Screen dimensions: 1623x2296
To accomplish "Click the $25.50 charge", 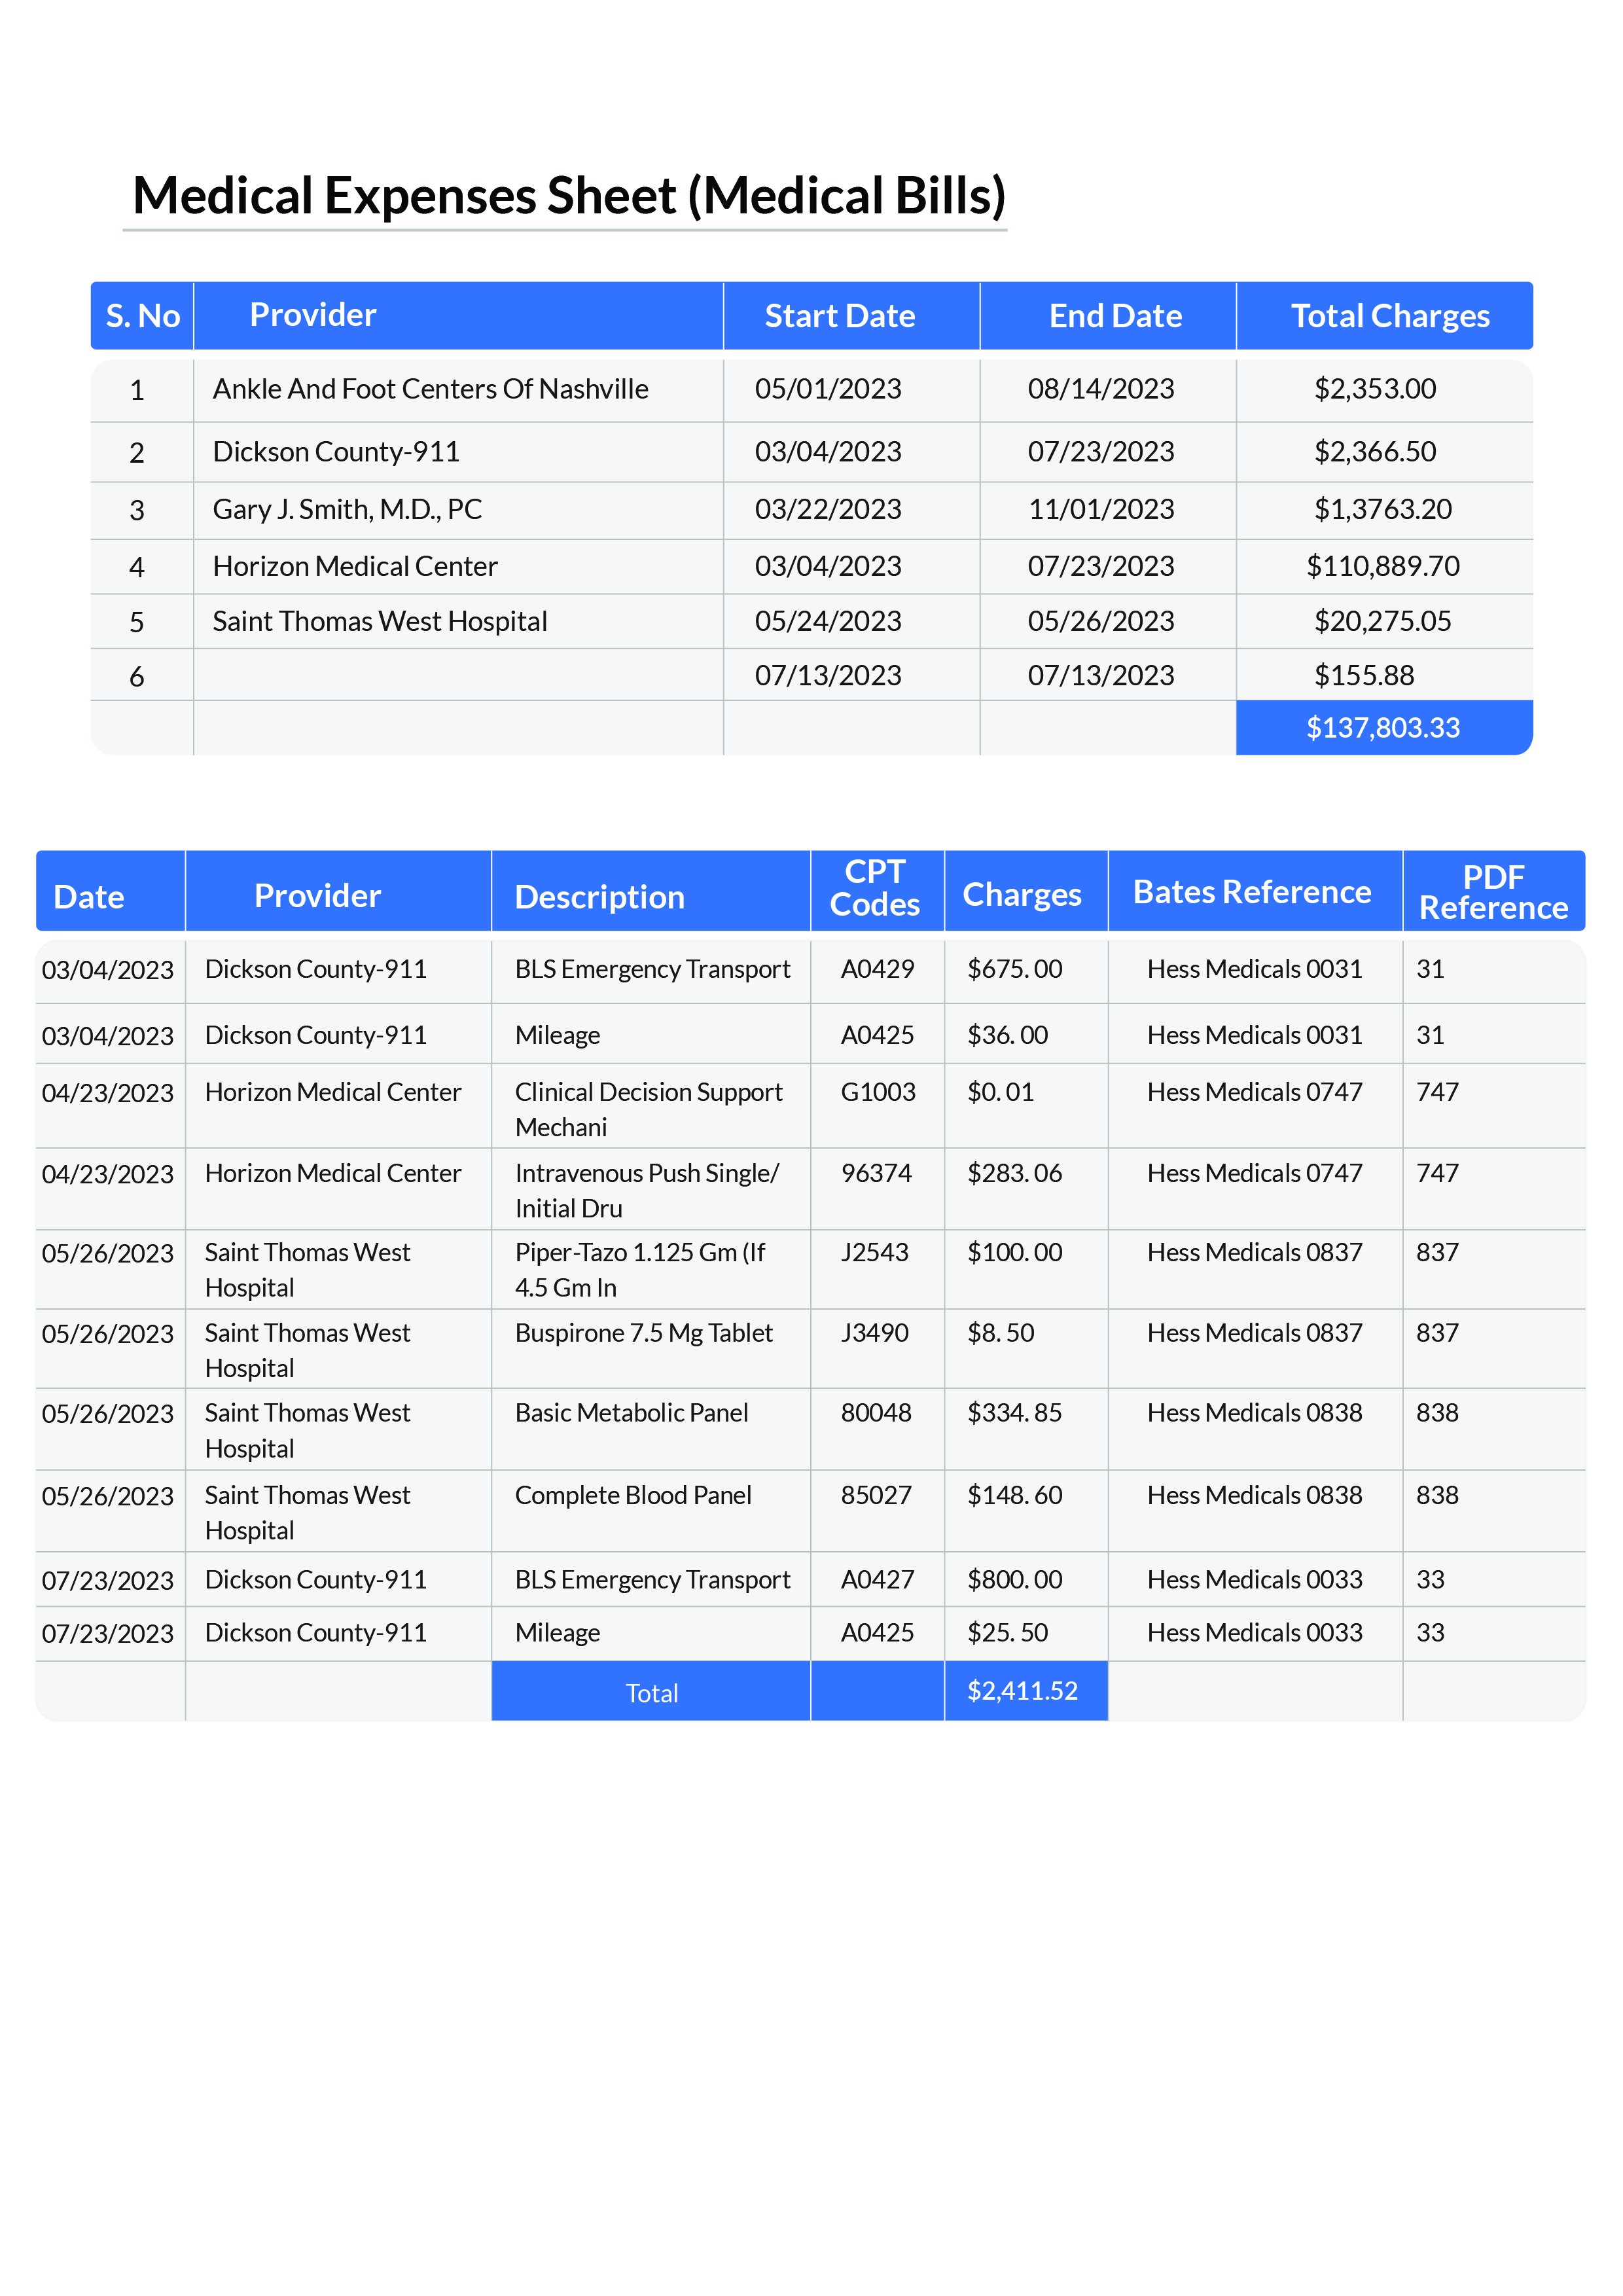I will tap(1007, 1633).
